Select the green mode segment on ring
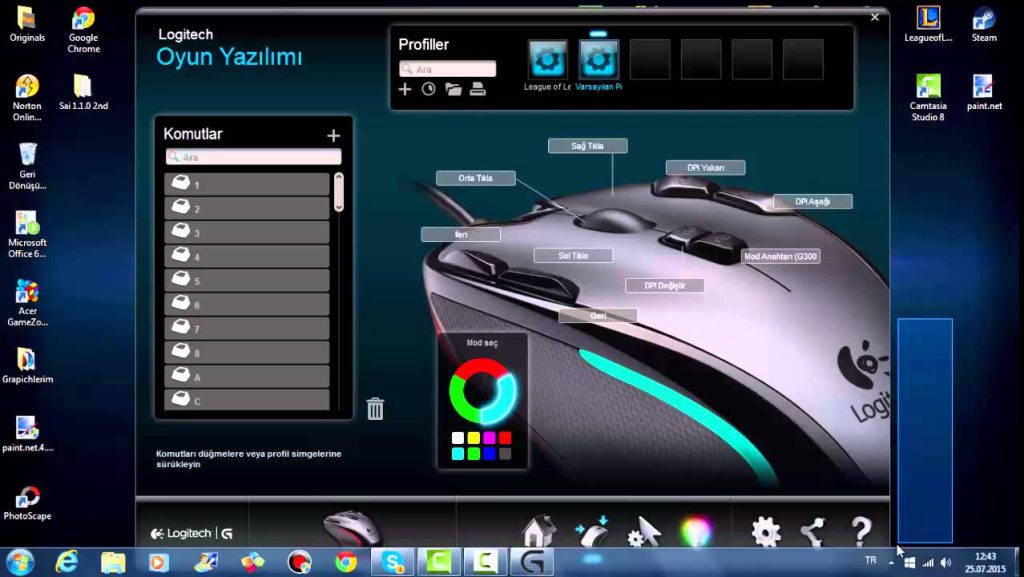1024x577 pixels. [x=462, y=399]
